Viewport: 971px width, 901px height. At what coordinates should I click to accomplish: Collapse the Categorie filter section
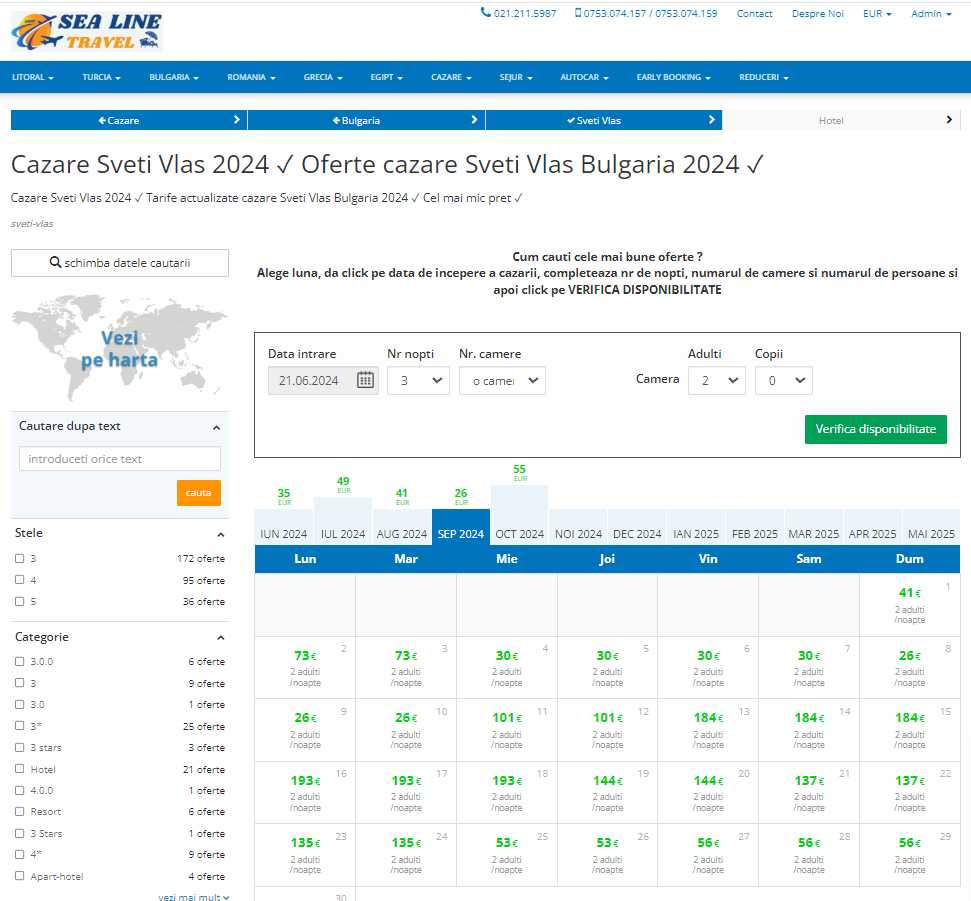coord(221,638)
